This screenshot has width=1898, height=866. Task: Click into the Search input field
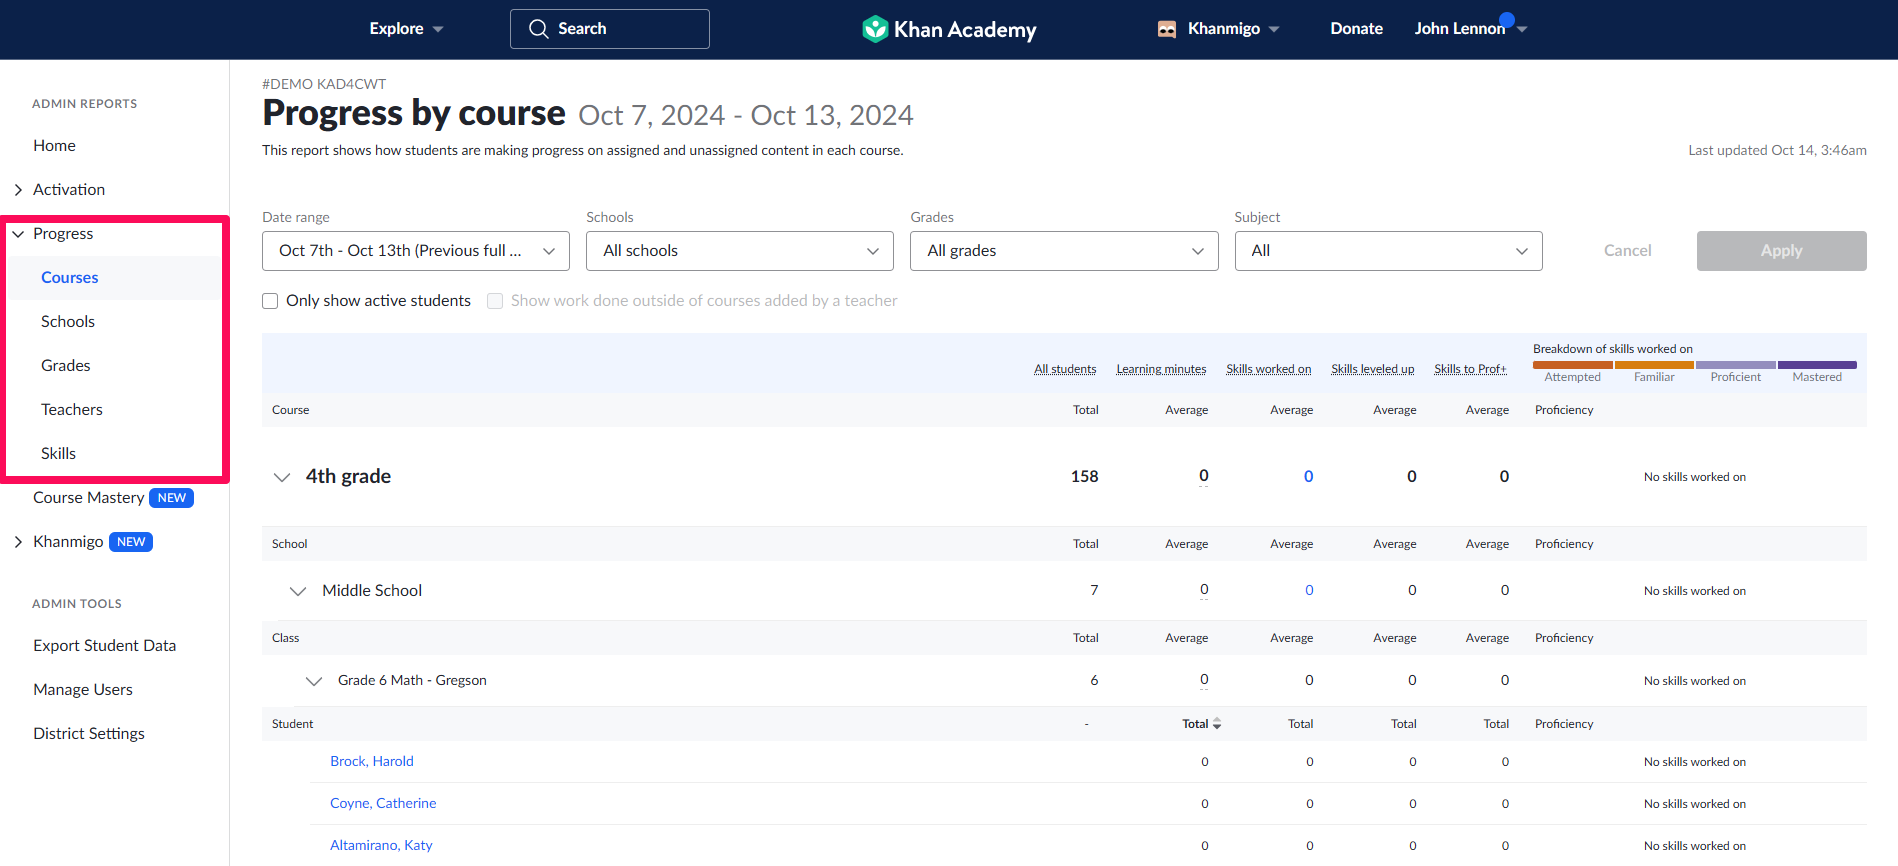pyautogui.click(x=610, y=29)
